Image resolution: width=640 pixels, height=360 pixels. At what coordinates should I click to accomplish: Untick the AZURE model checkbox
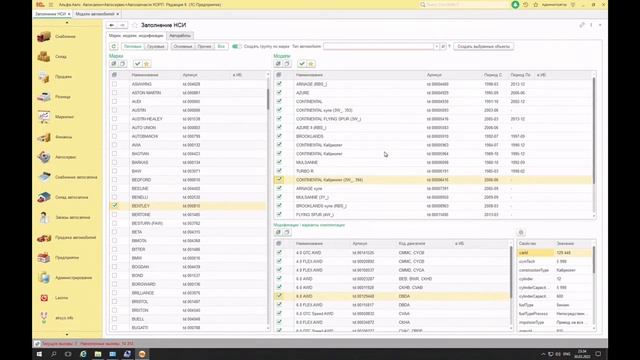[279, 93]
